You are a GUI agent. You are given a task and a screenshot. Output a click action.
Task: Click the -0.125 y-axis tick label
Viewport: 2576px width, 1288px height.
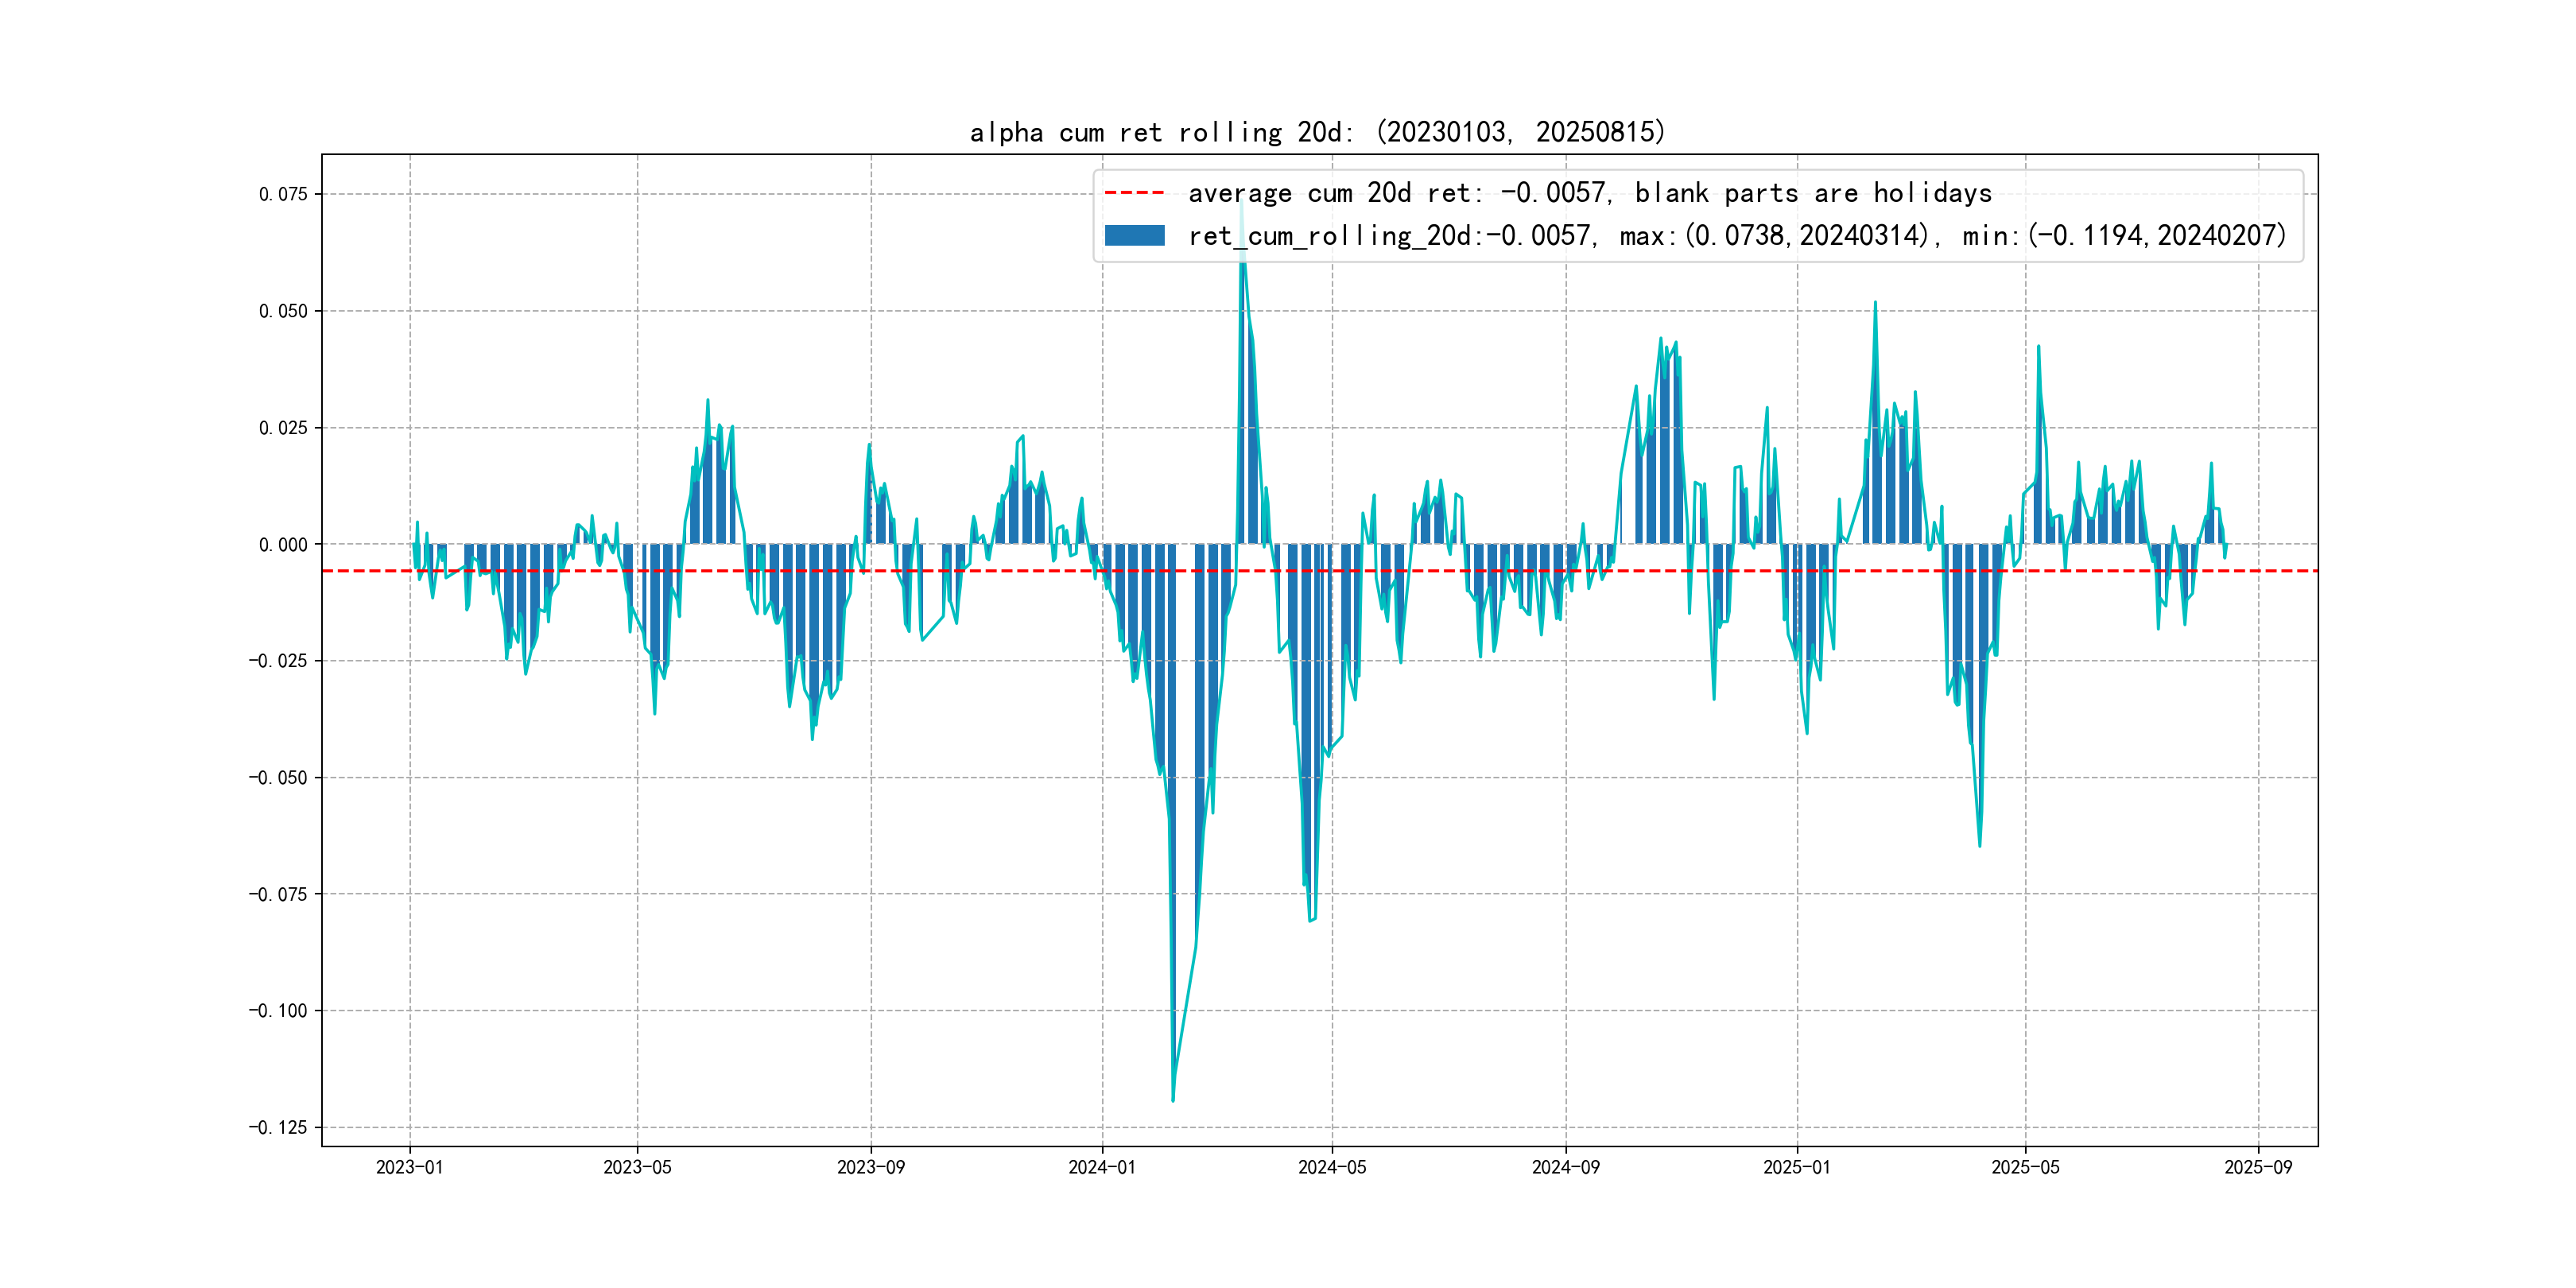click(278, 1127)
